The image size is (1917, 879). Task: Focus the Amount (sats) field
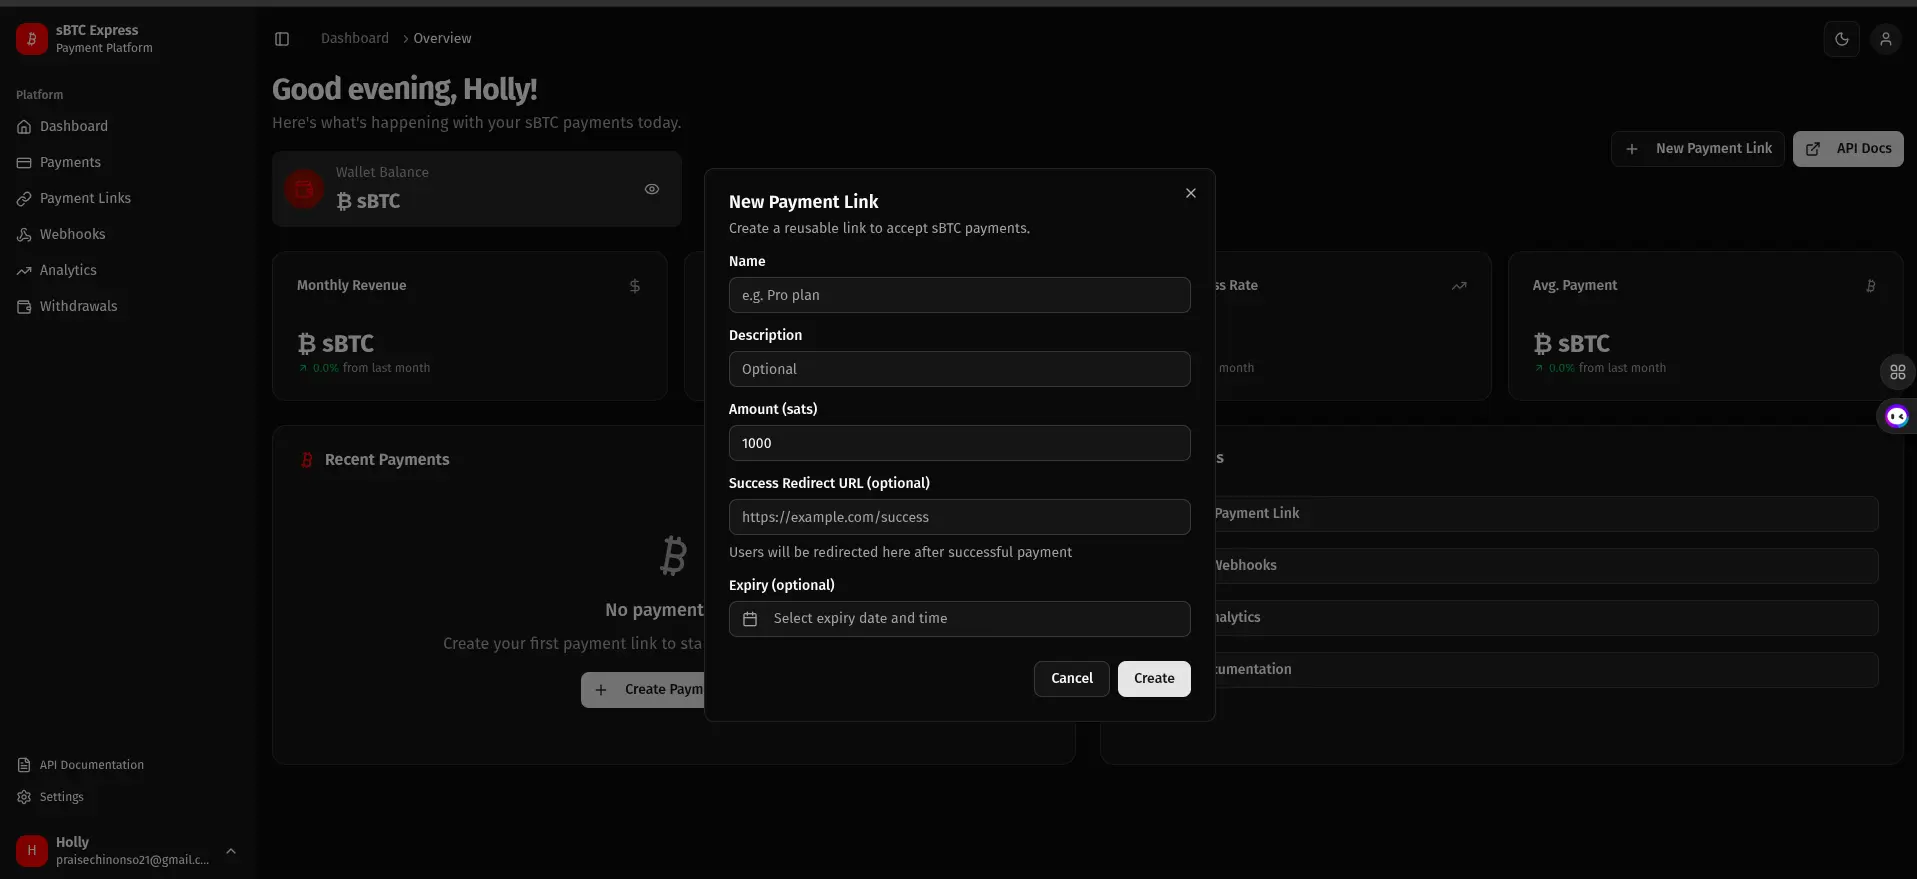click(959, 443)
